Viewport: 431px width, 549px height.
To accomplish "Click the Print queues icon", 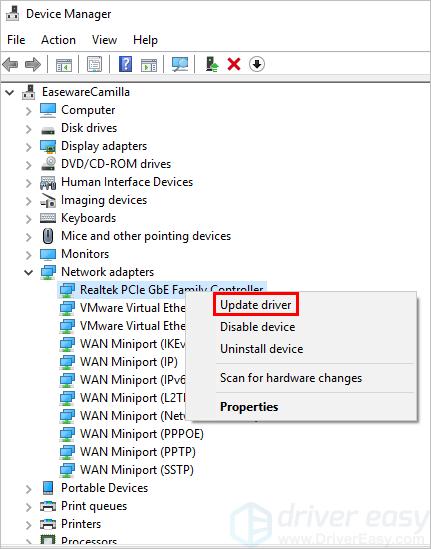I will [x=48, y=506].
